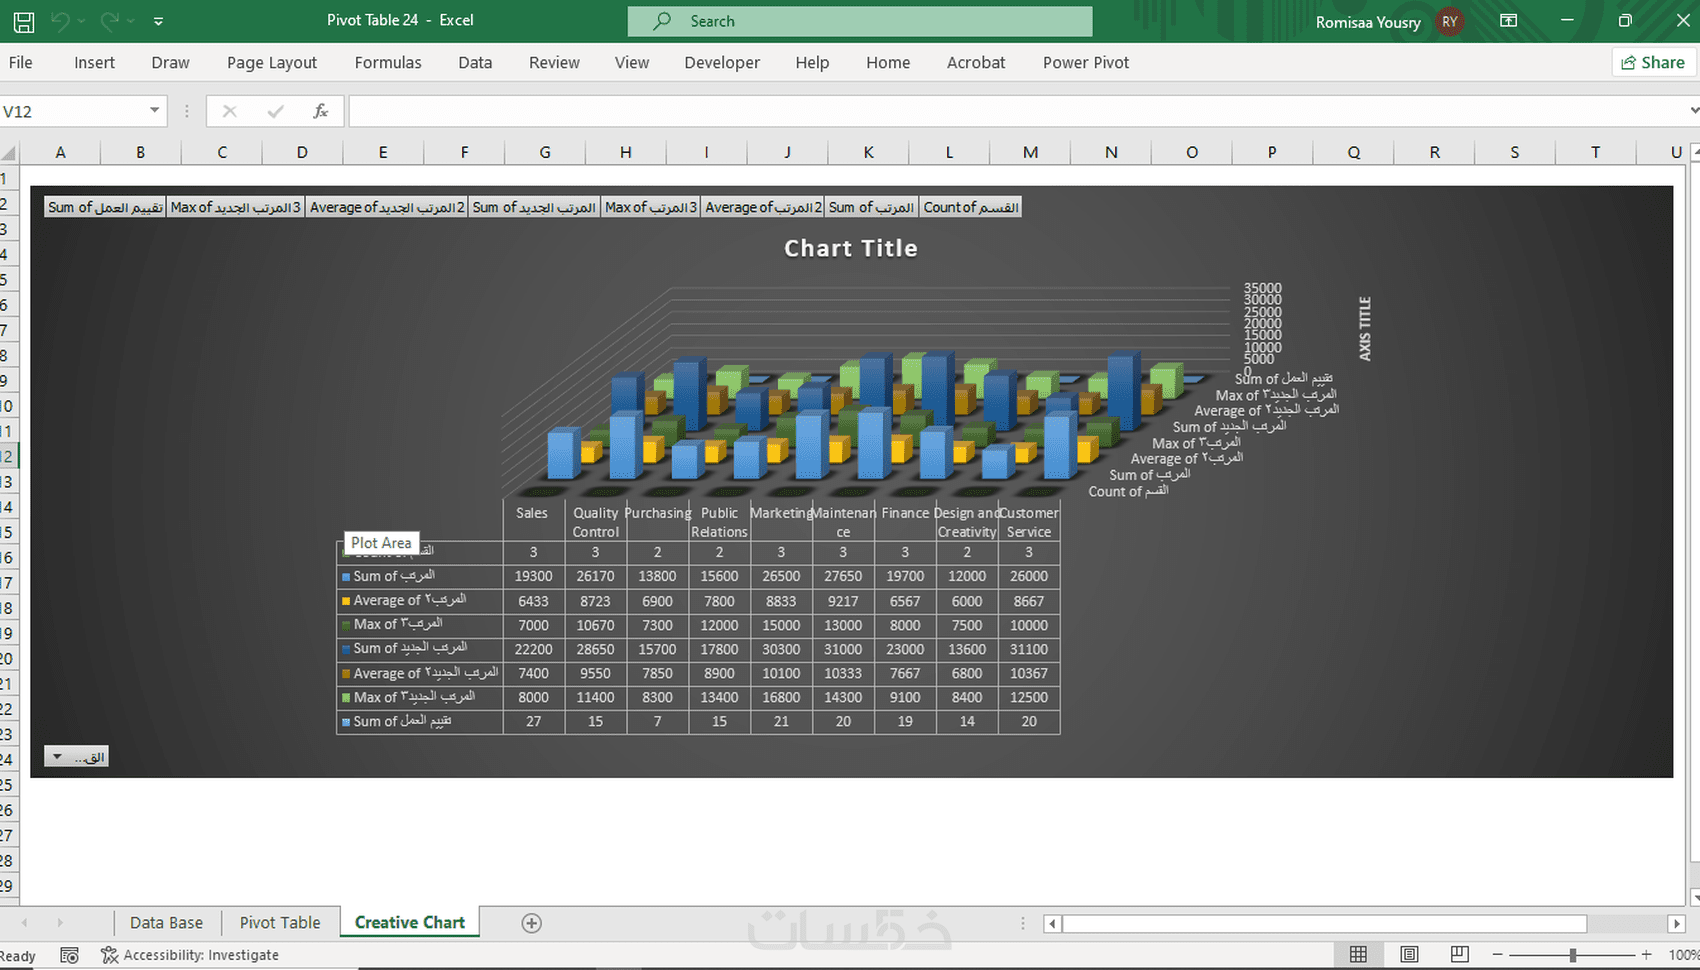Image resolution: width=1700 pixels, height=970 pixels.
Task: Open the Formulas tab
Action: (388, 62)
